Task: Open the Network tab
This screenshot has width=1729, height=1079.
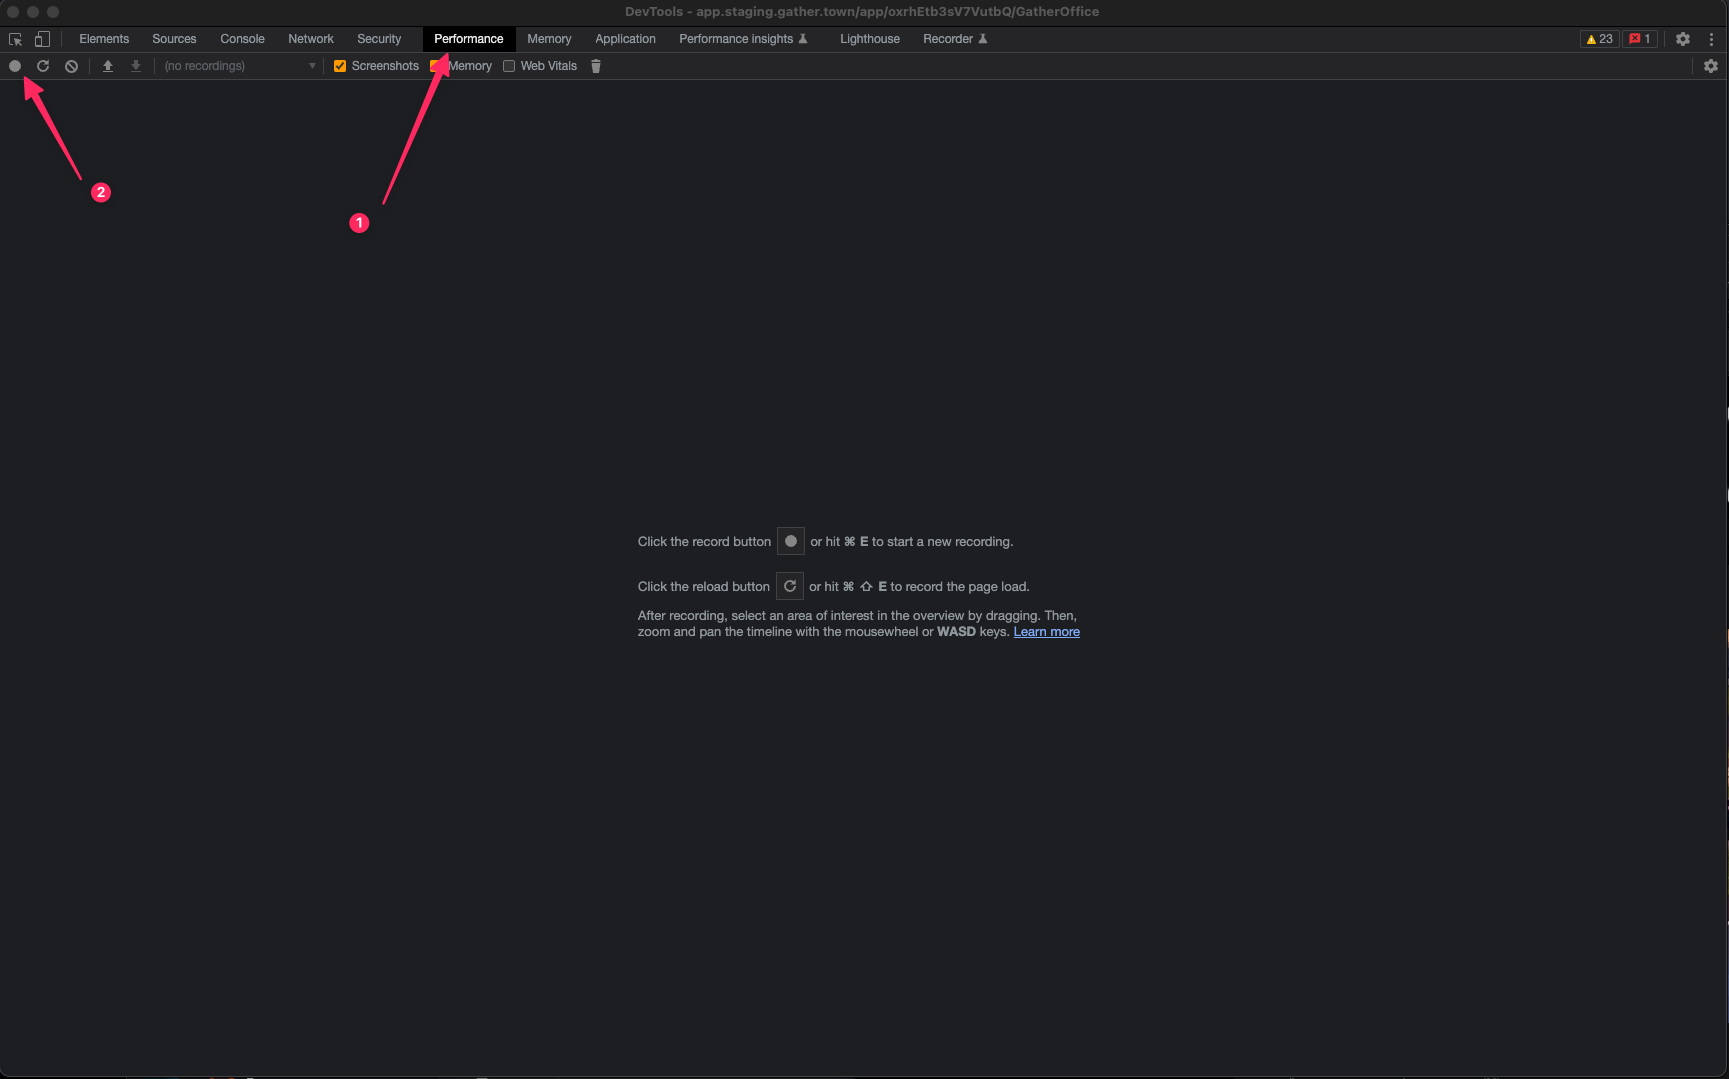Action: coord(311,39)
